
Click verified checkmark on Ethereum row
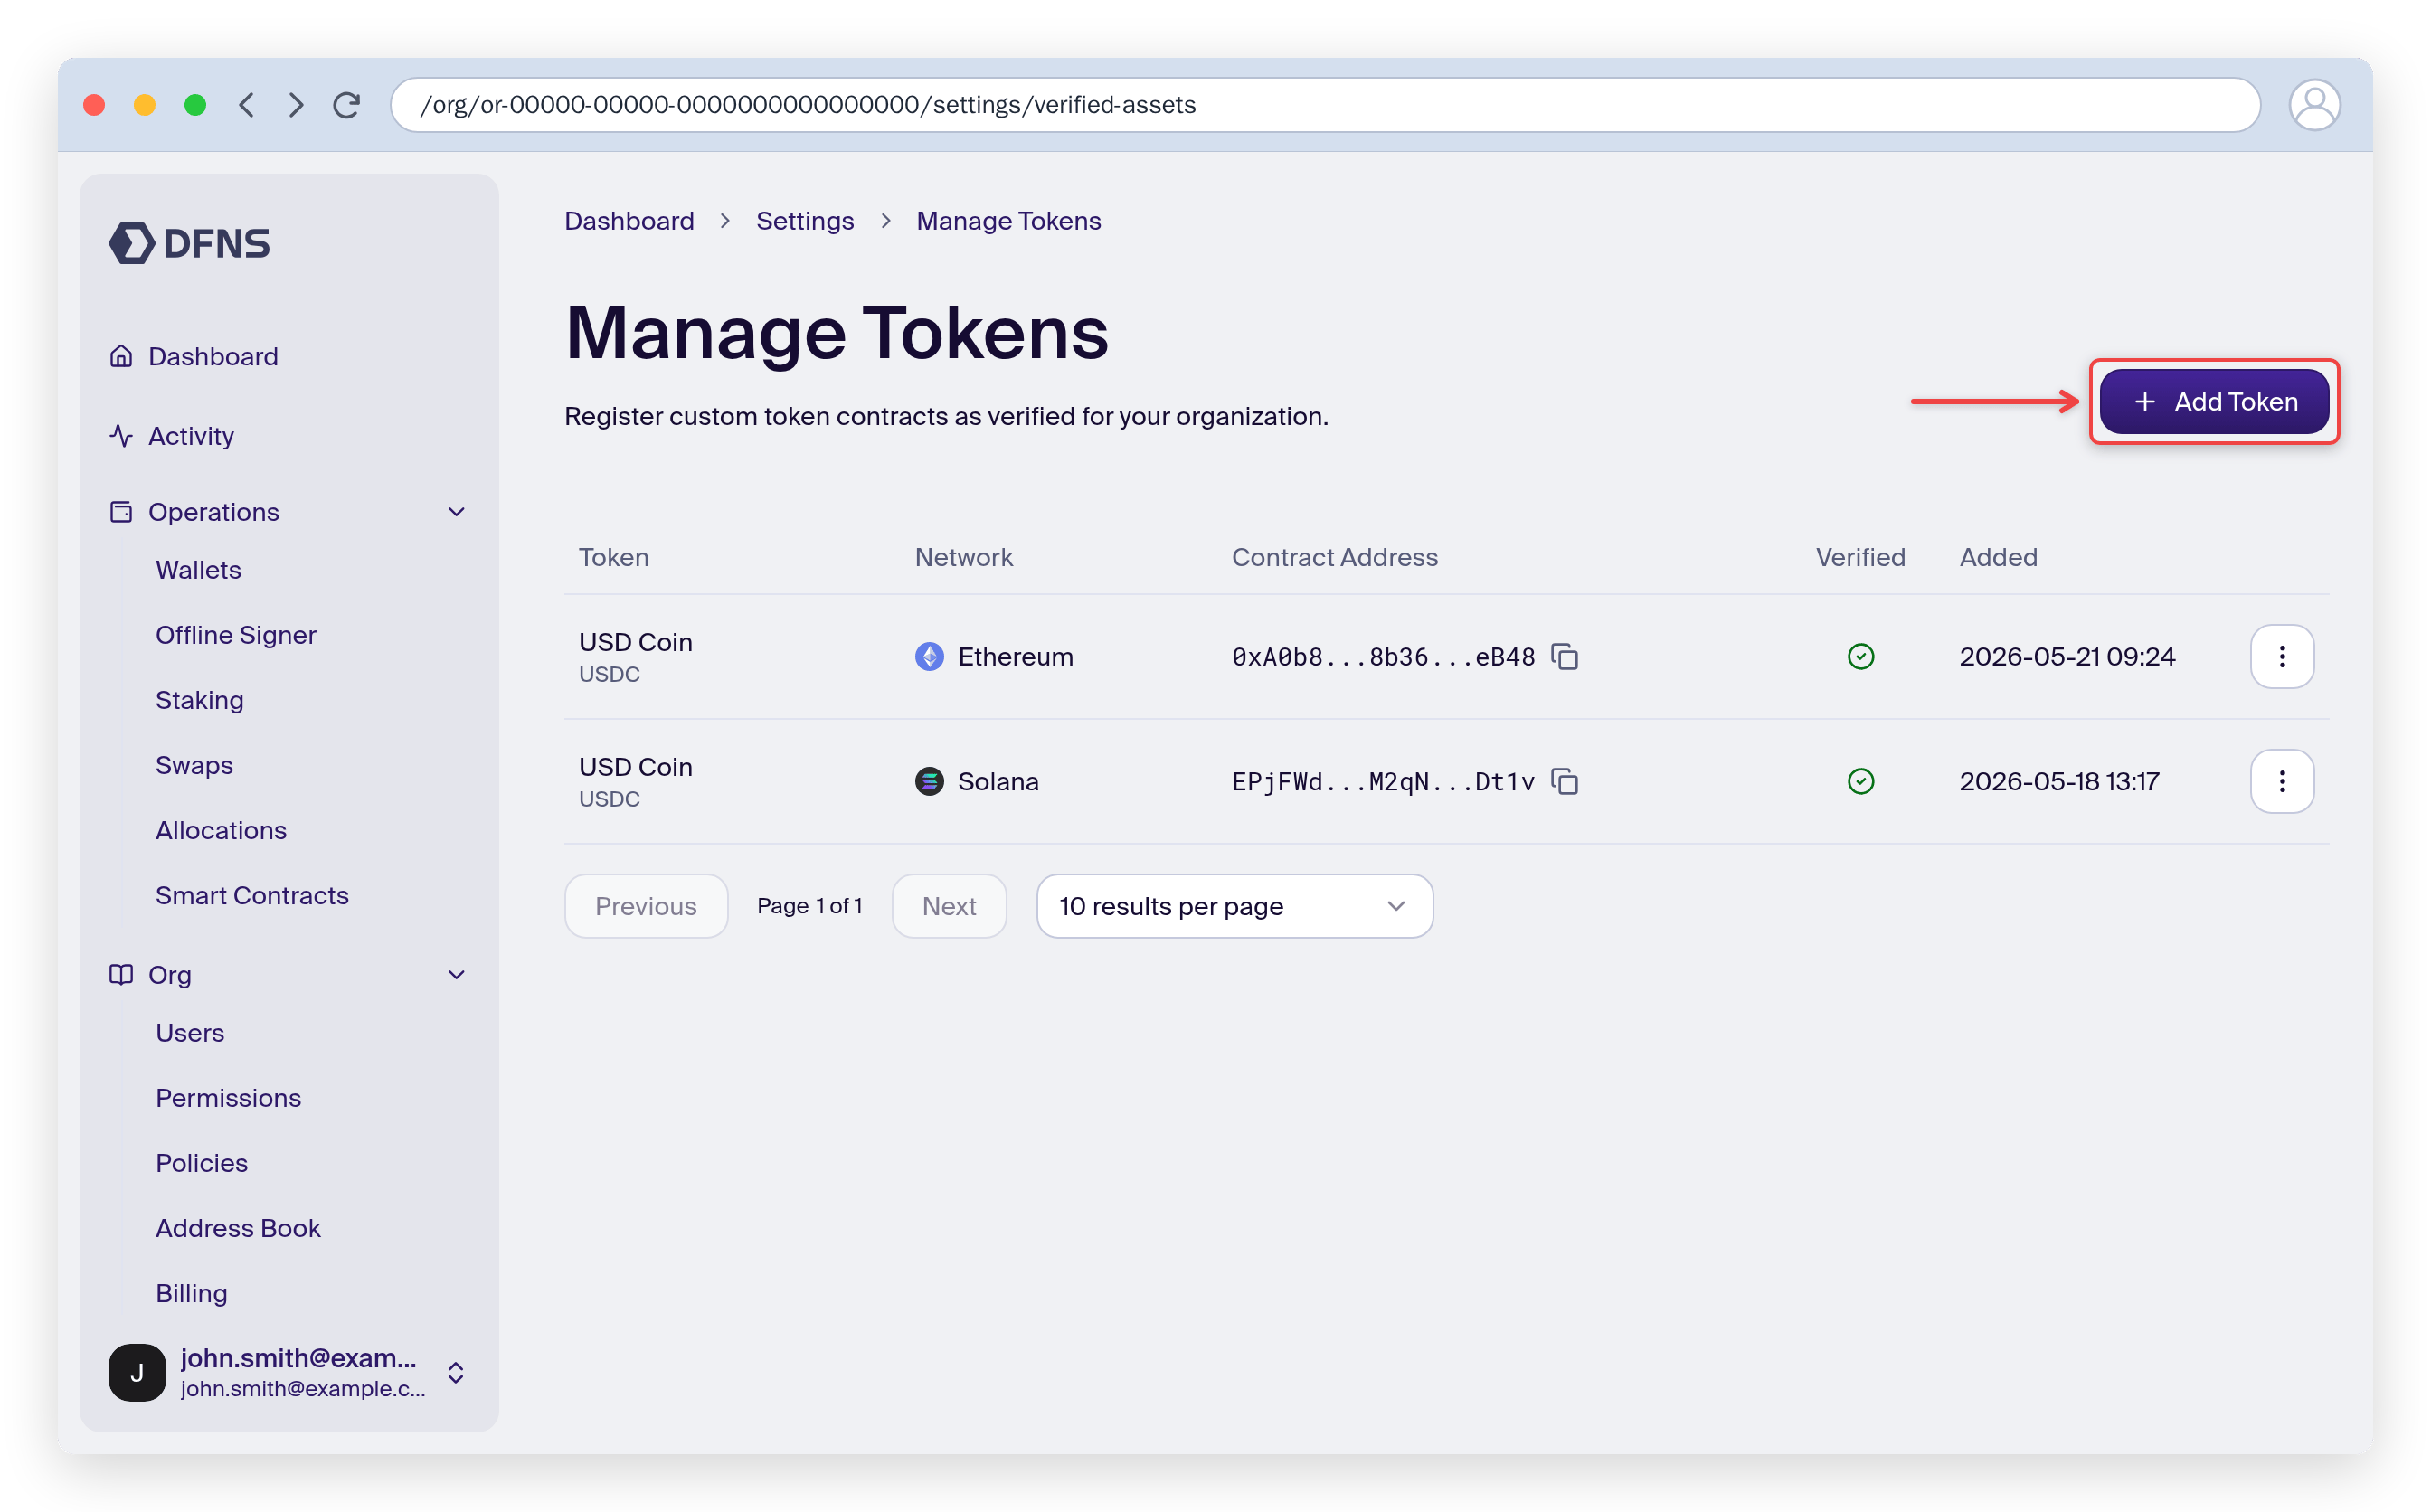(1860, 657)
